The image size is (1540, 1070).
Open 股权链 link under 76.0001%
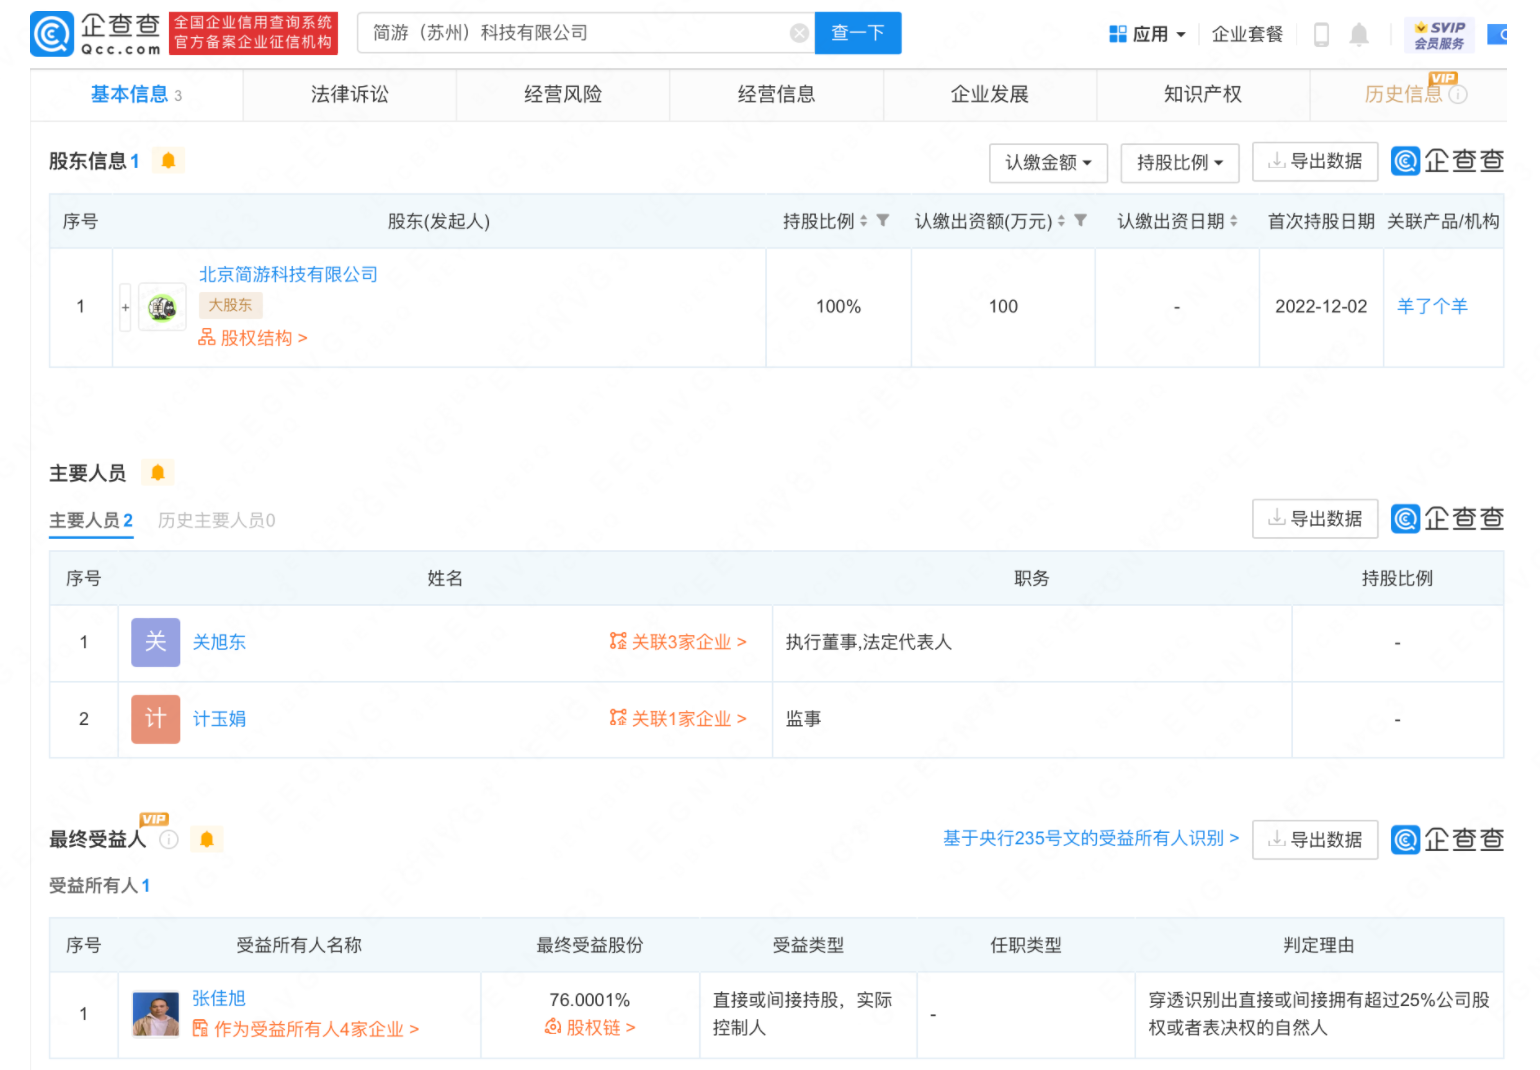[590, 1028]
